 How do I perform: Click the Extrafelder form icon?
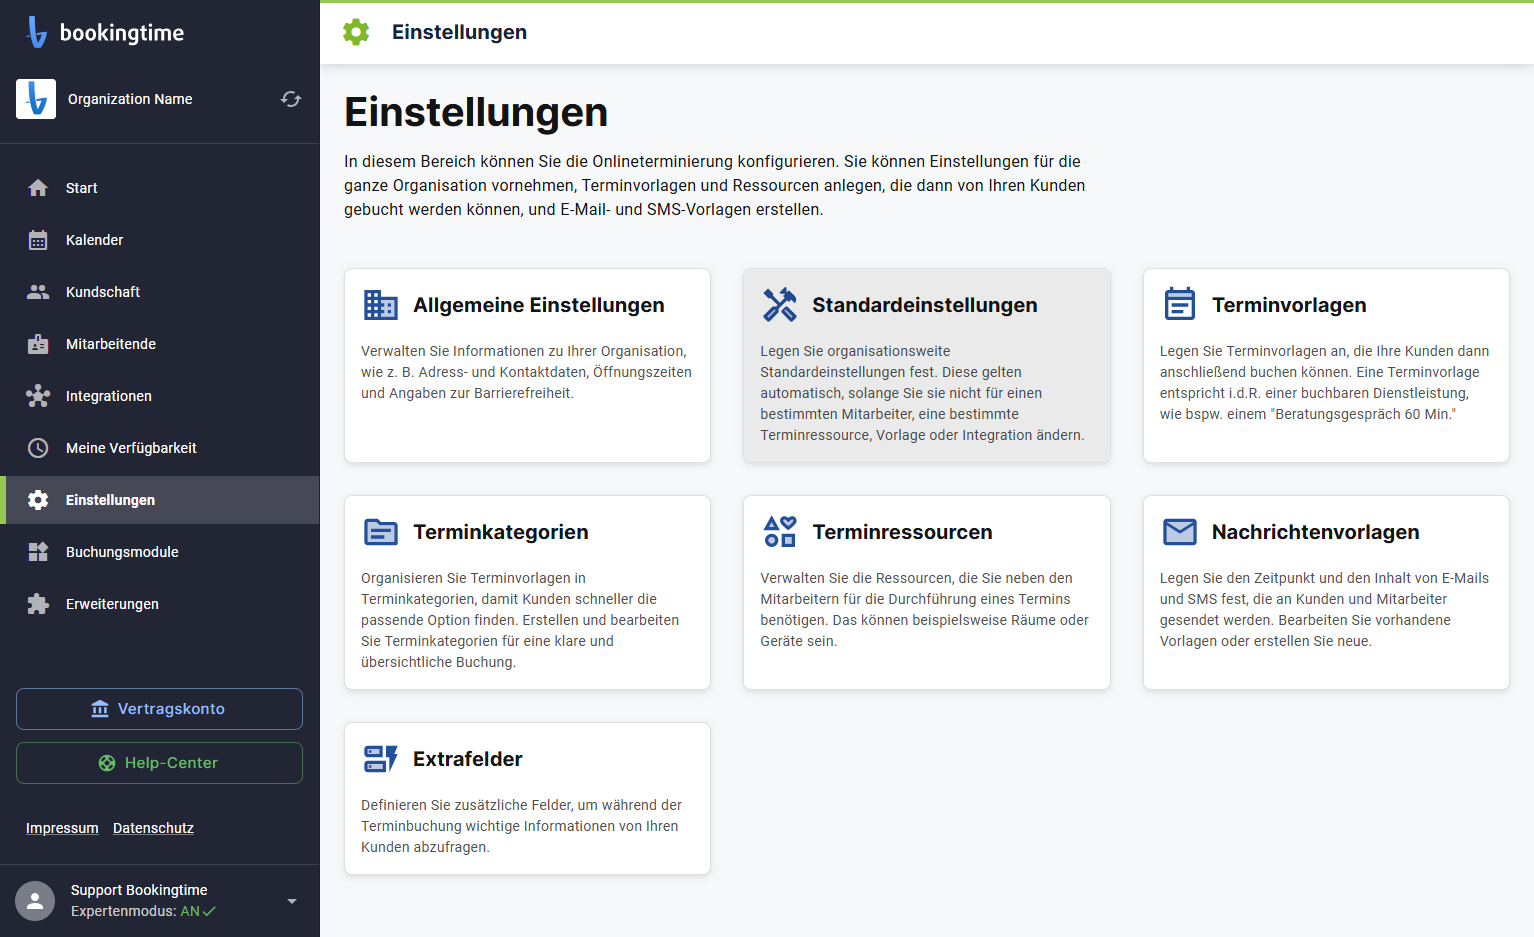tap(380, 759)
